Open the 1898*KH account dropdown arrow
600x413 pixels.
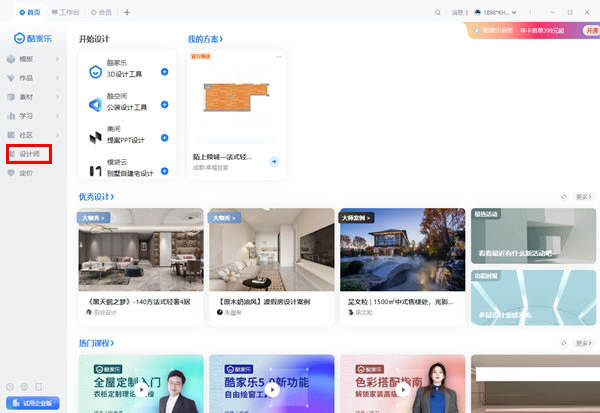click(x=514, y=13)
